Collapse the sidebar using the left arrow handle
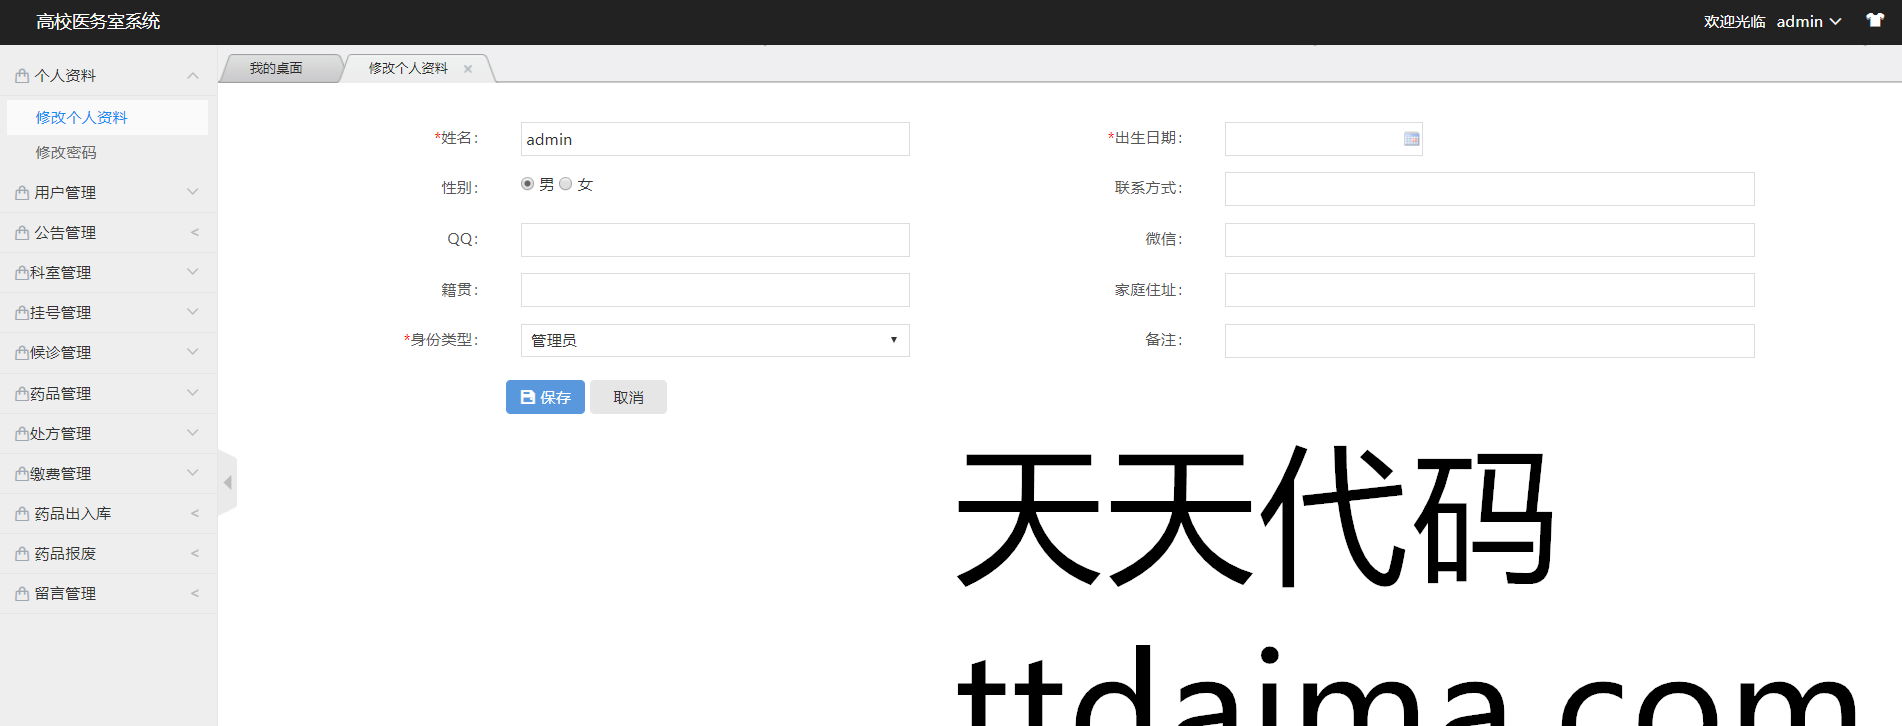Viewport: 1902px width, 726px height. (x=228, y=483)
